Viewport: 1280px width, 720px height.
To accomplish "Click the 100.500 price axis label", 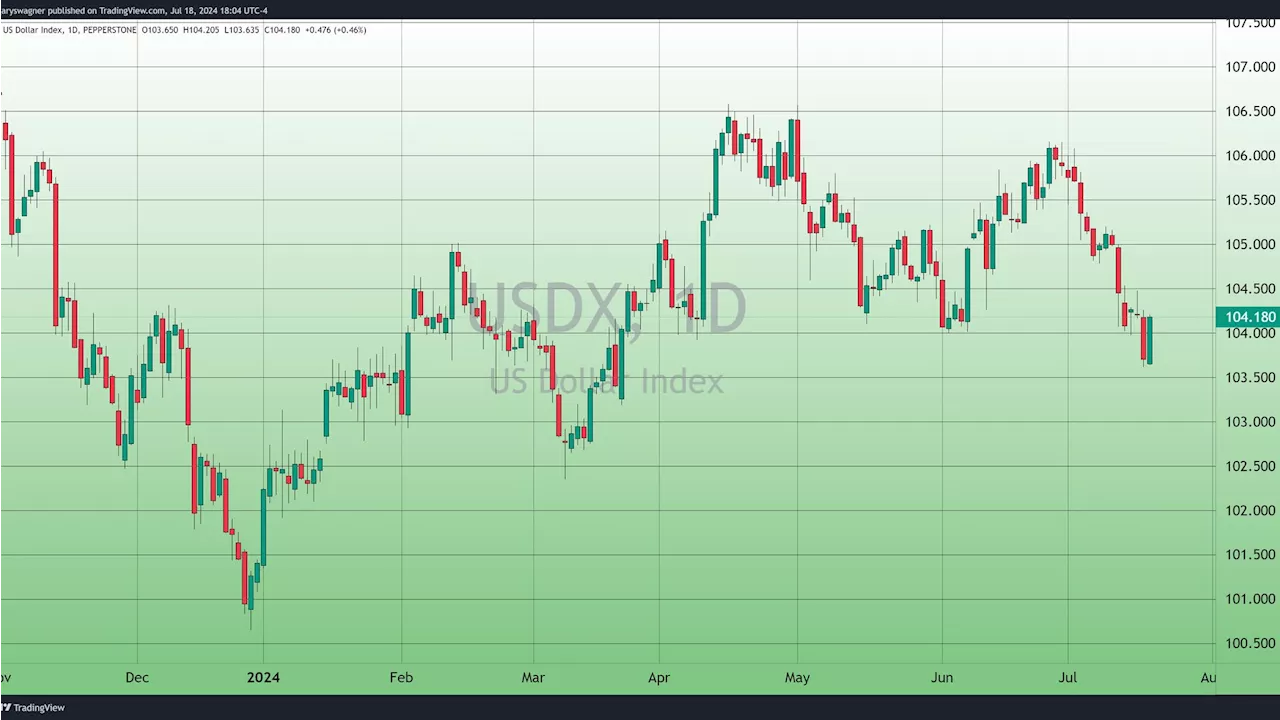I will [x=1250, y=643].
